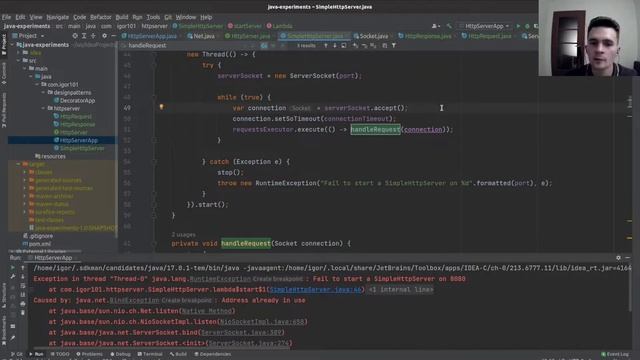The height and width of the screenshot is (360, 640).
Task: Toggle the Match Case search option
Action: (264, 46)
